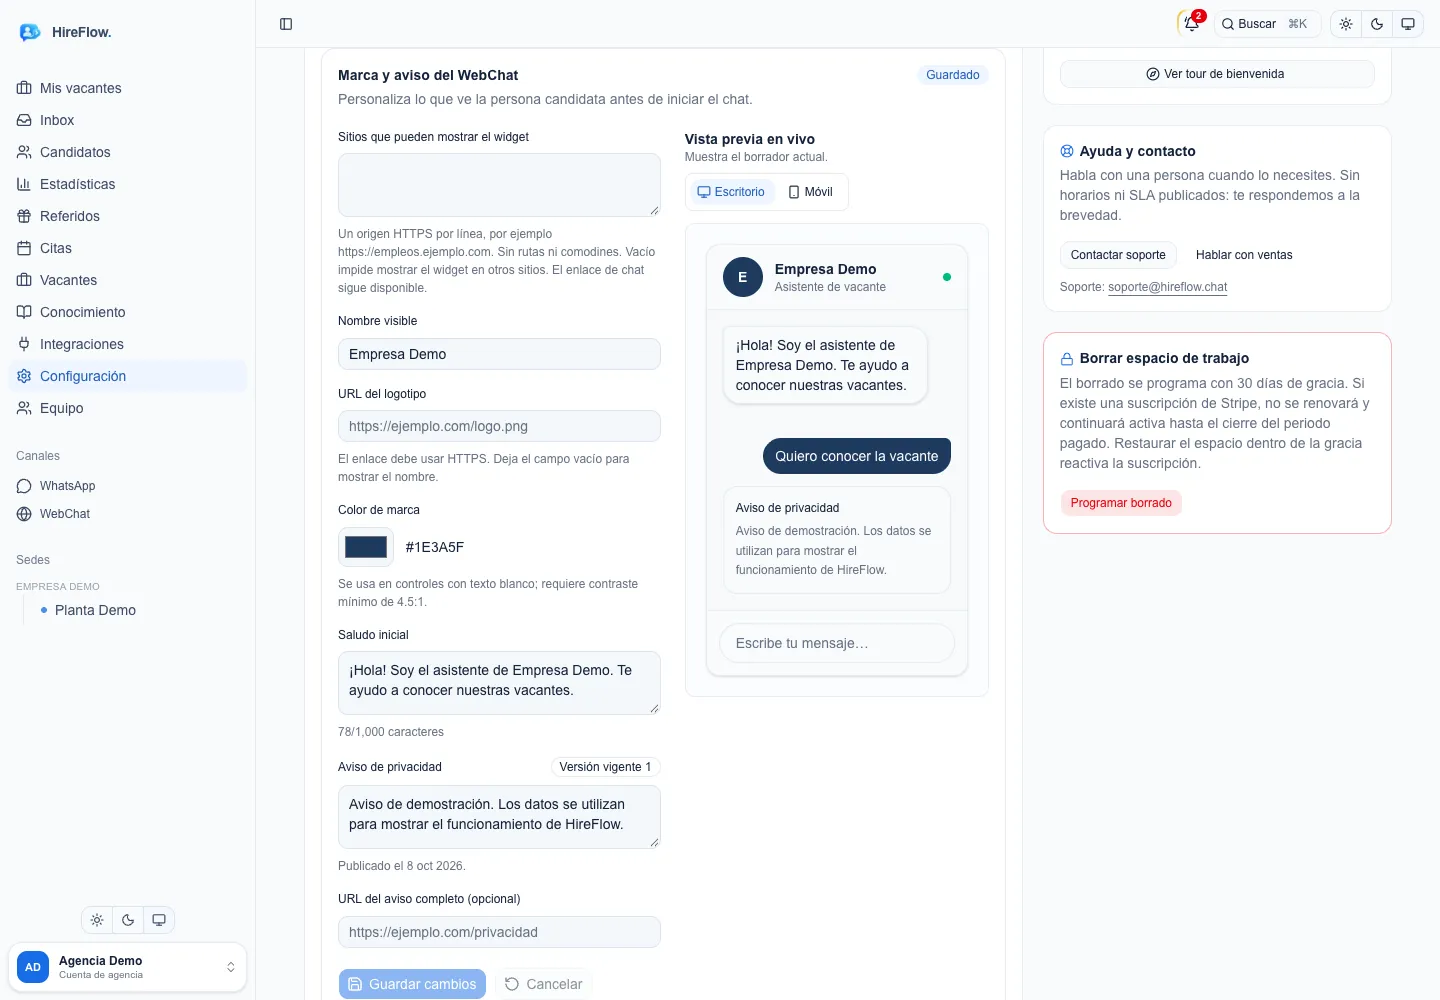
Task: Click the Cancelar button
Action: (543, 984)
